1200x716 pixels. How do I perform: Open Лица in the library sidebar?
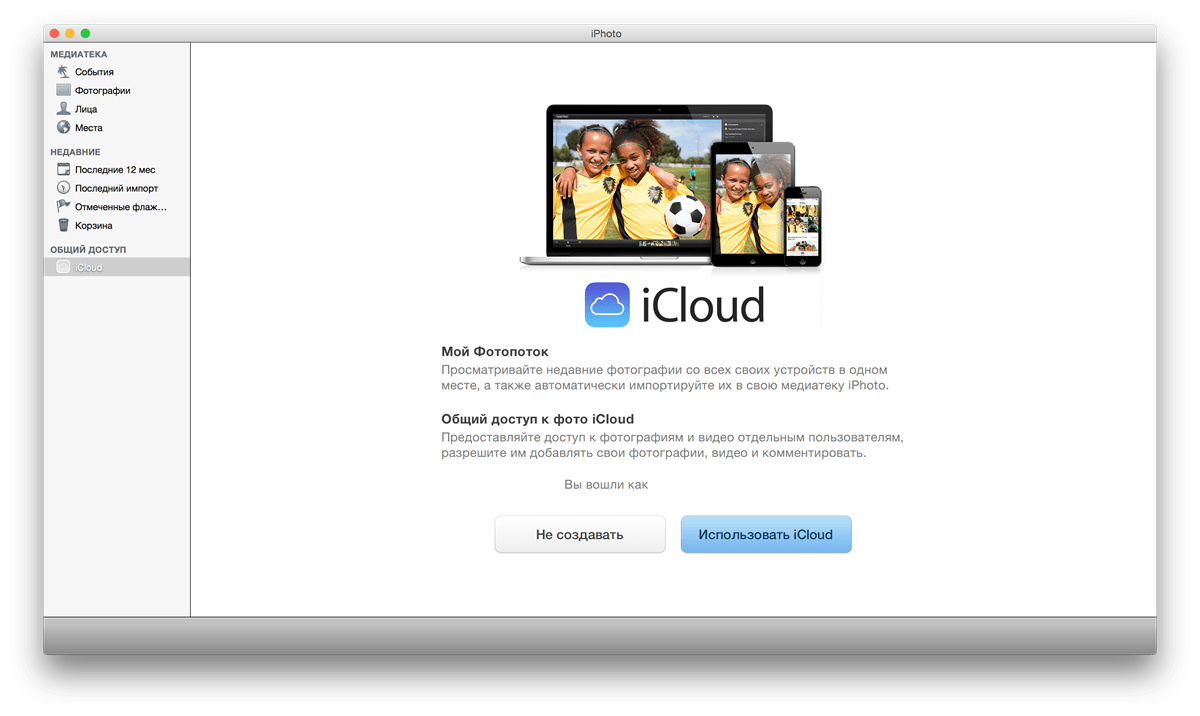[117, 109]
